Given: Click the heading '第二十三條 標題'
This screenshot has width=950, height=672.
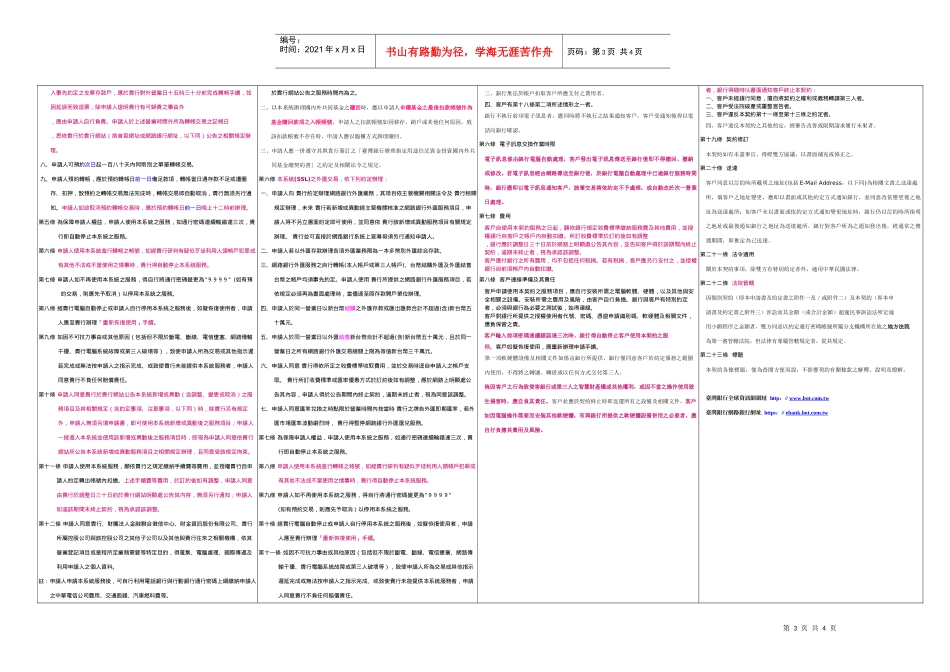Looking at the screenshot, I should pyautogui.click(x=722, y=354).
